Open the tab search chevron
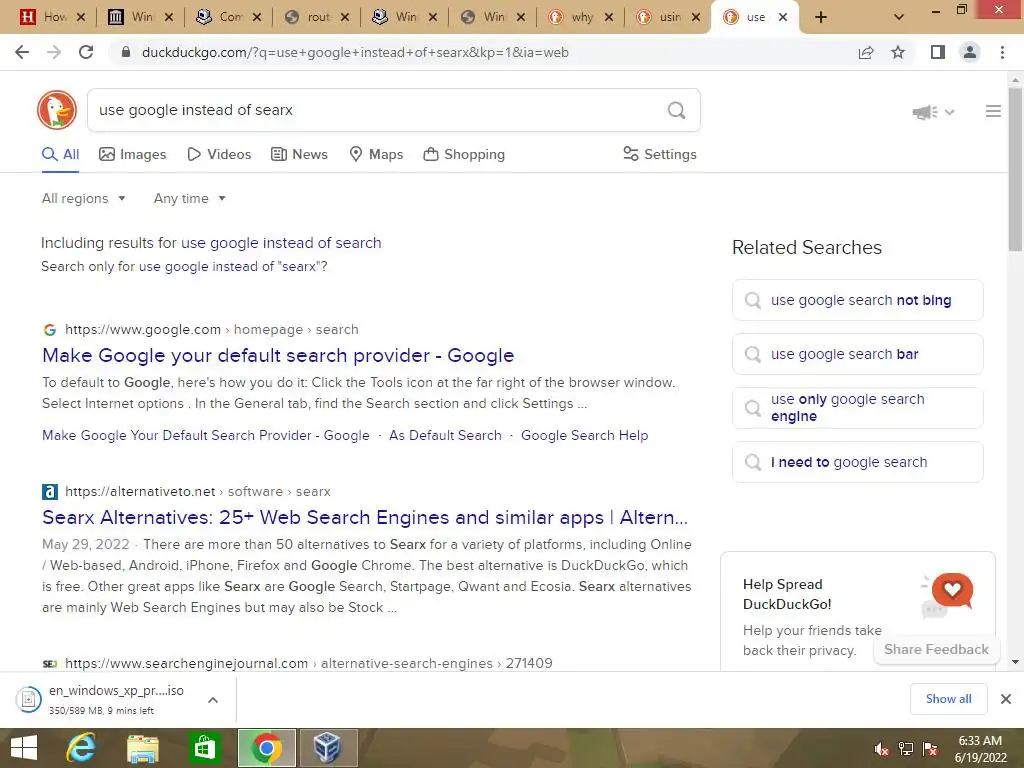The height and width of the screenshot is (768, 1024). [899, 17]
